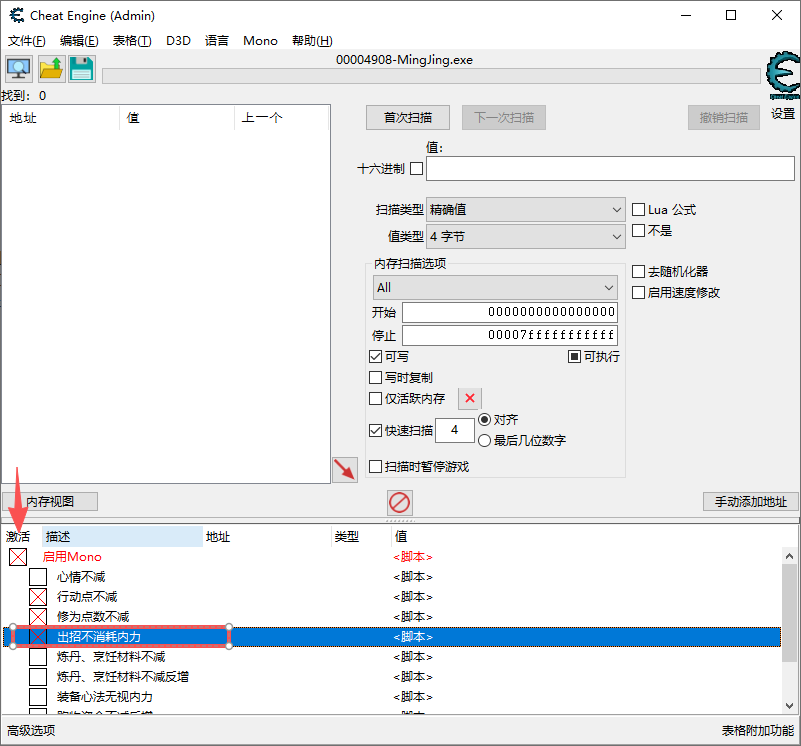Viewport: 801px width, 746px height.
Task: Select the 装备心法无视内力 row text
Action: pyautogui.click(x=105, y=696)
